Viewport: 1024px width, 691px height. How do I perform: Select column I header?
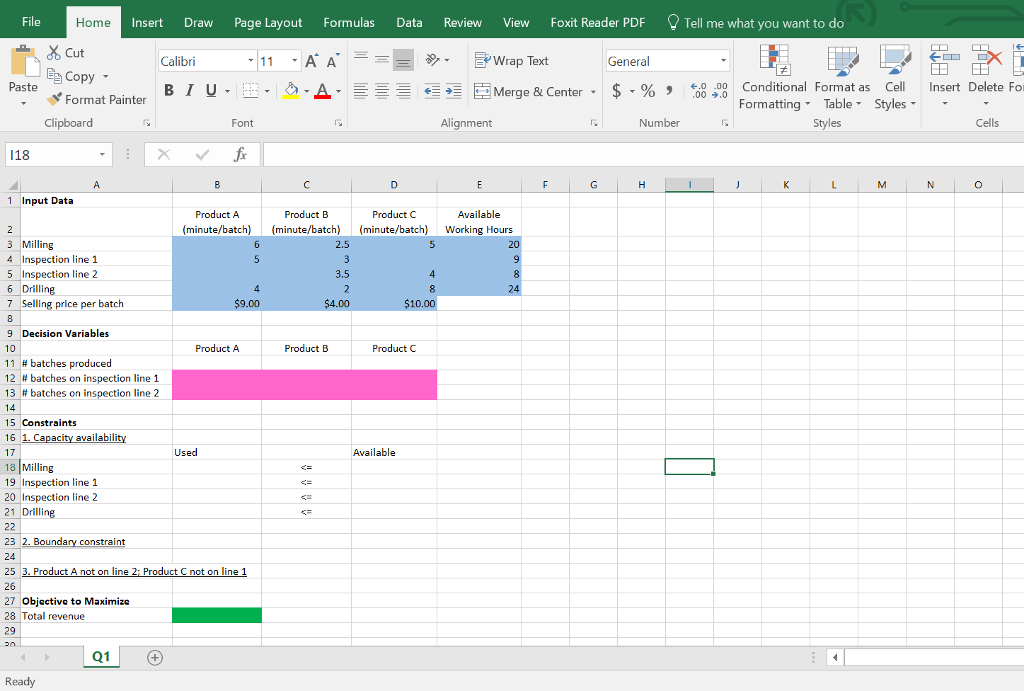(689, 185)
